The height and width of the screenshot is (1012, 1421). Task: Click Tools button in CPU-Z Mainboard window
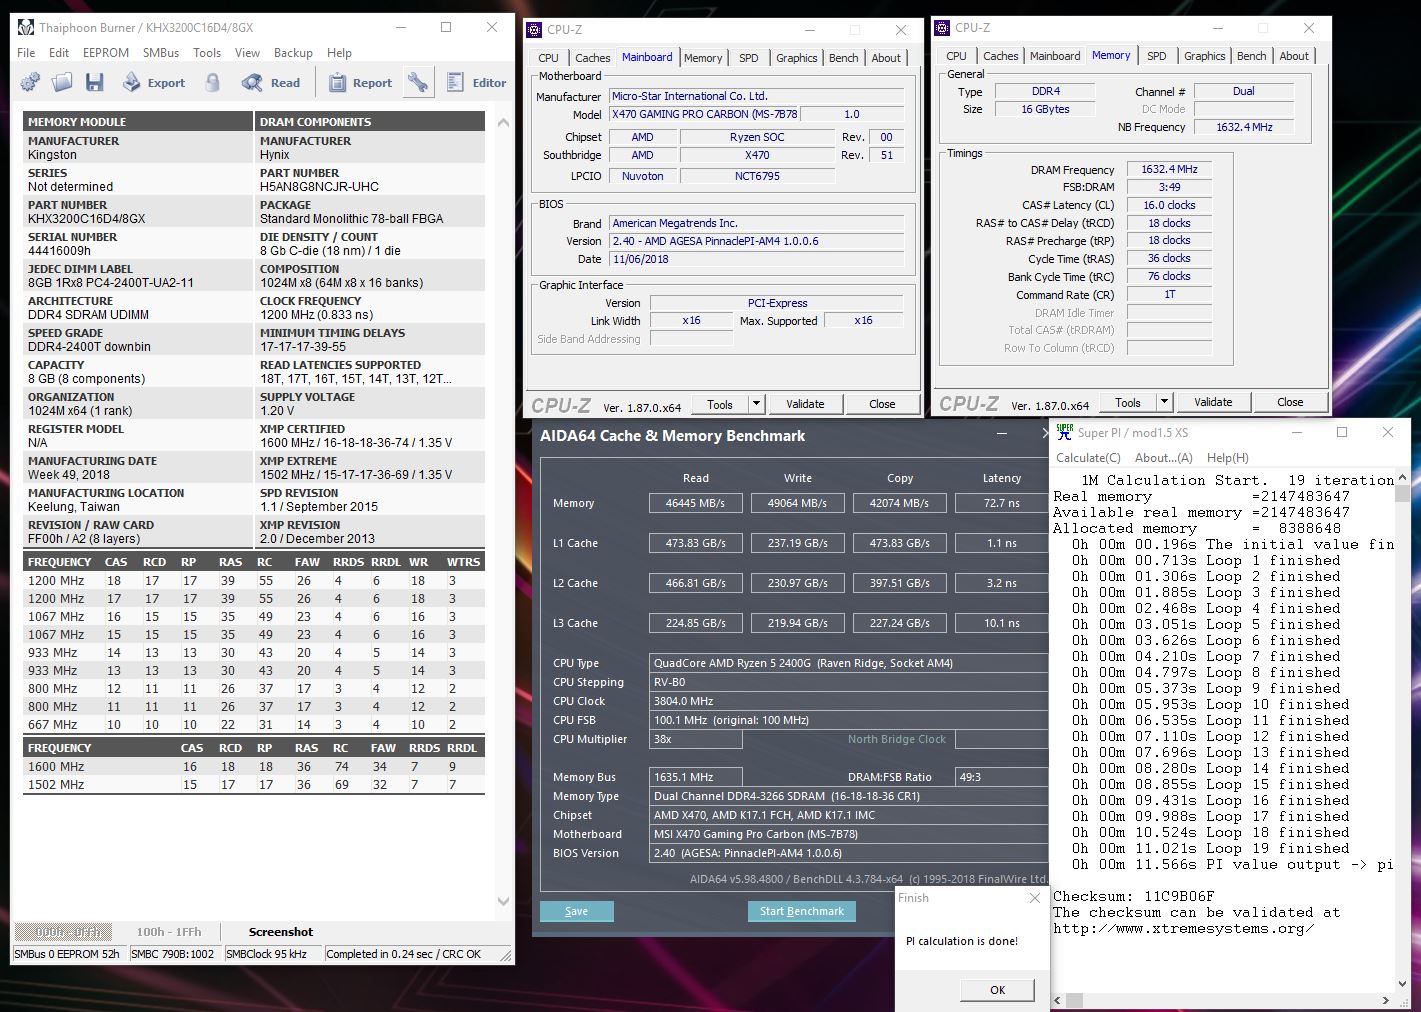(720, 404)
